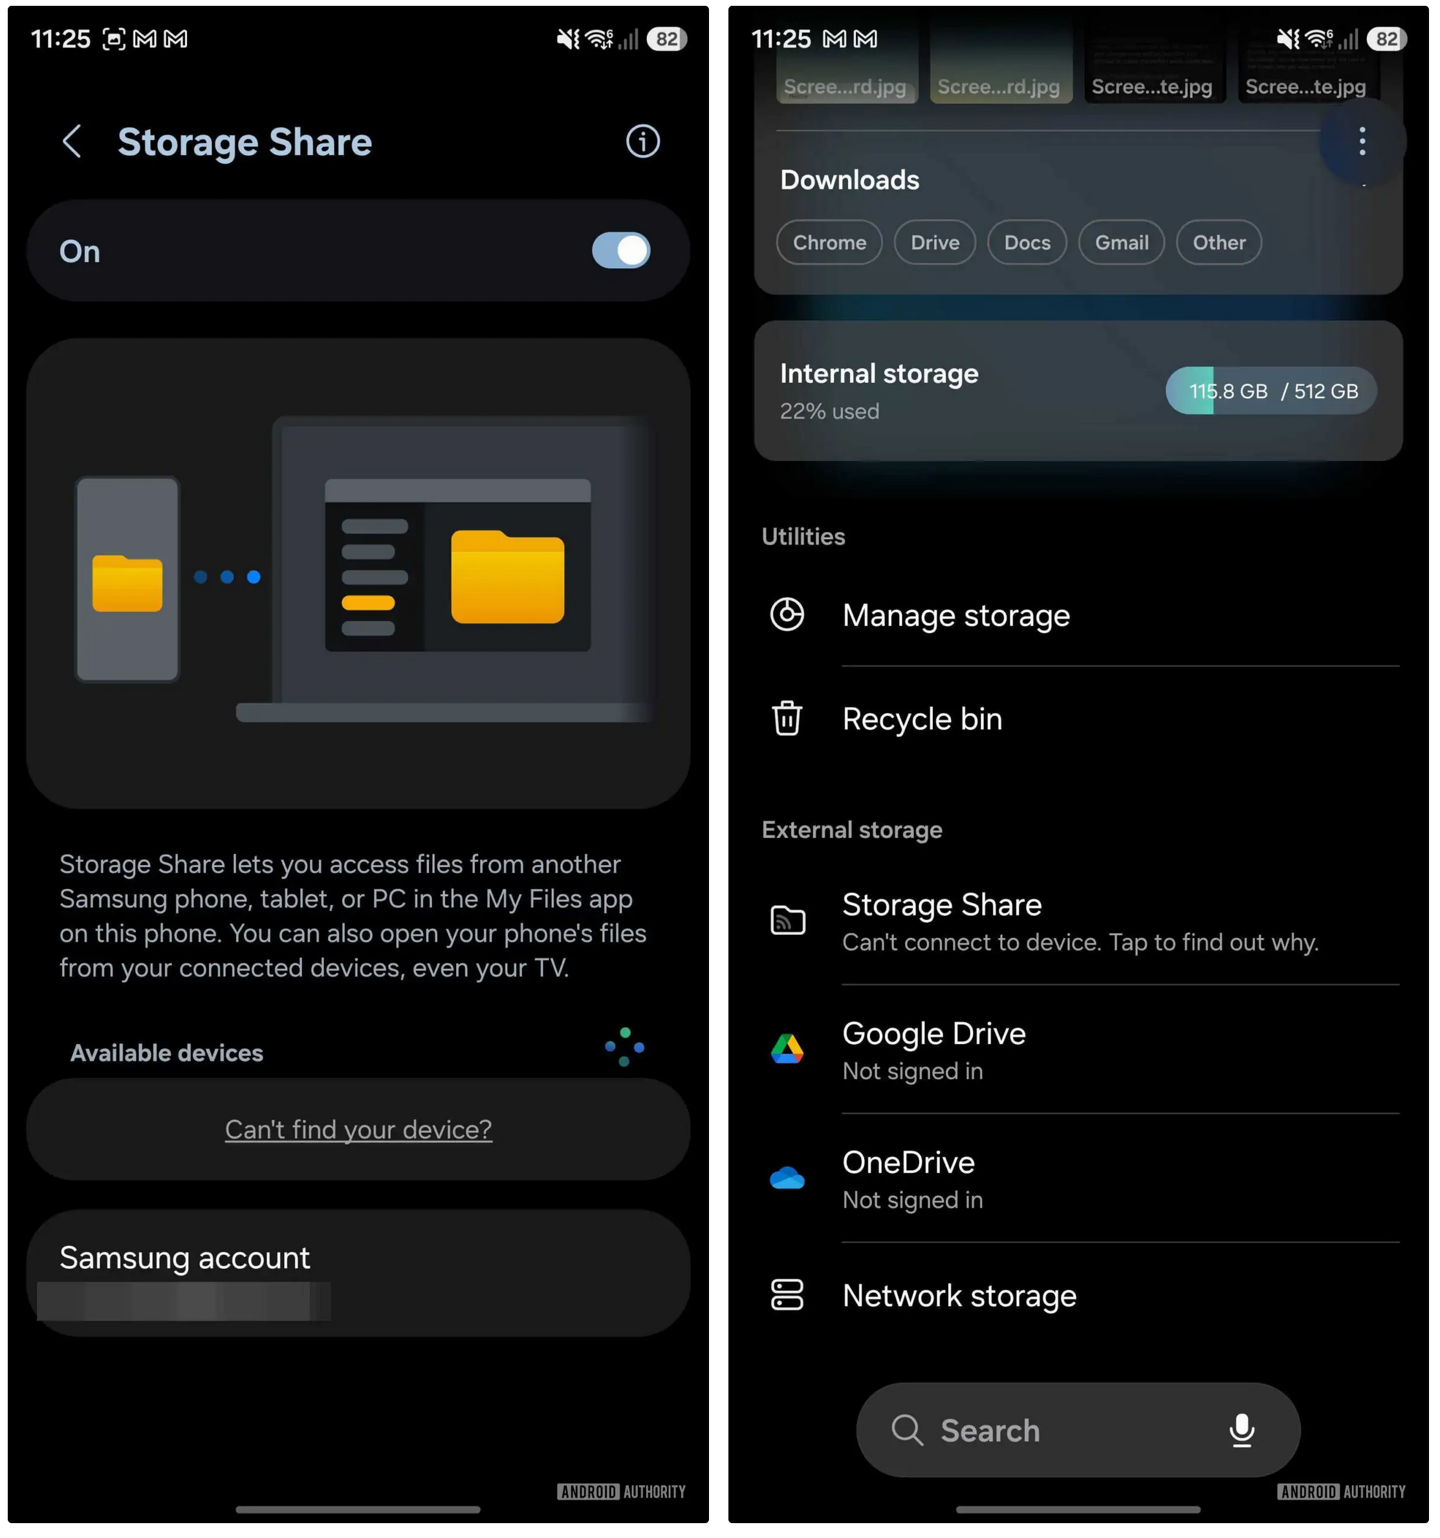Viewport: 1440px width, 1538px height.
Task: Select the Other downloads chip
Action: pyautogui.click(x=1218, y=243)
